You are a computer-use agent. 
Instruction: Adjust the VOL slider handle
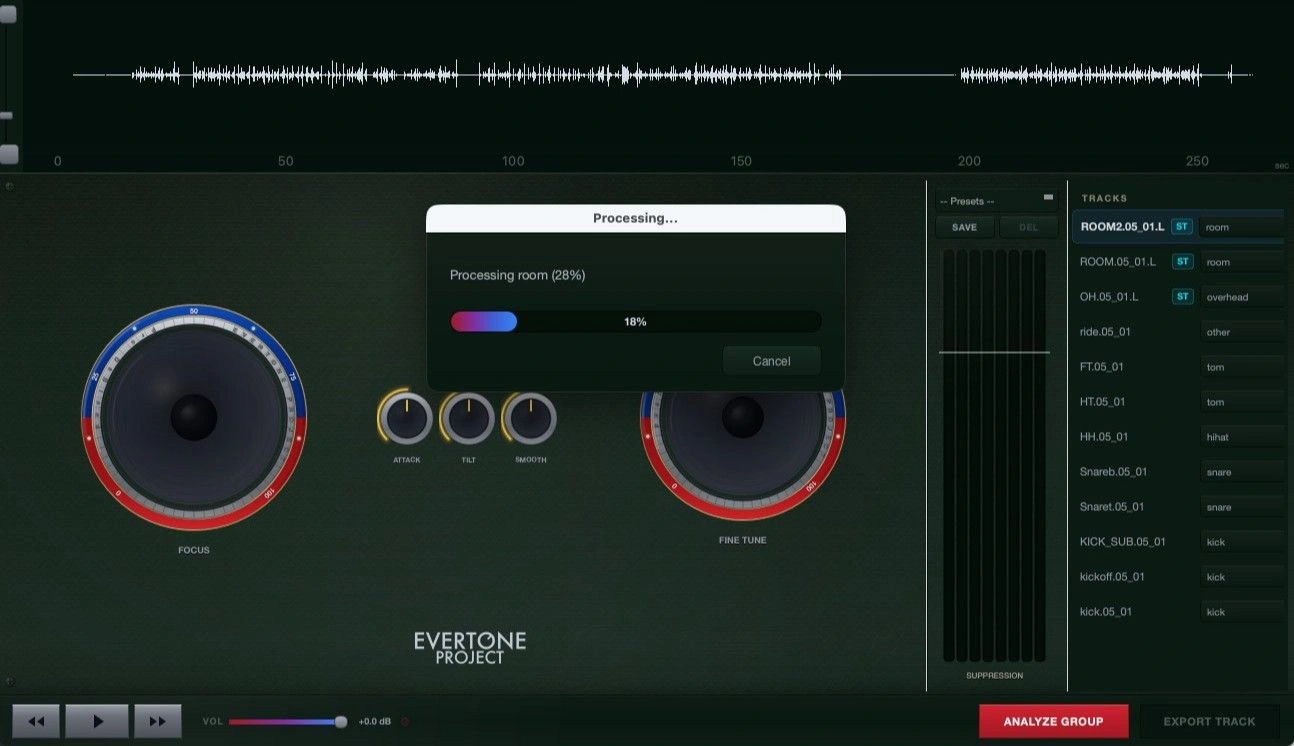pyautogui.click(x=341, y=721)
